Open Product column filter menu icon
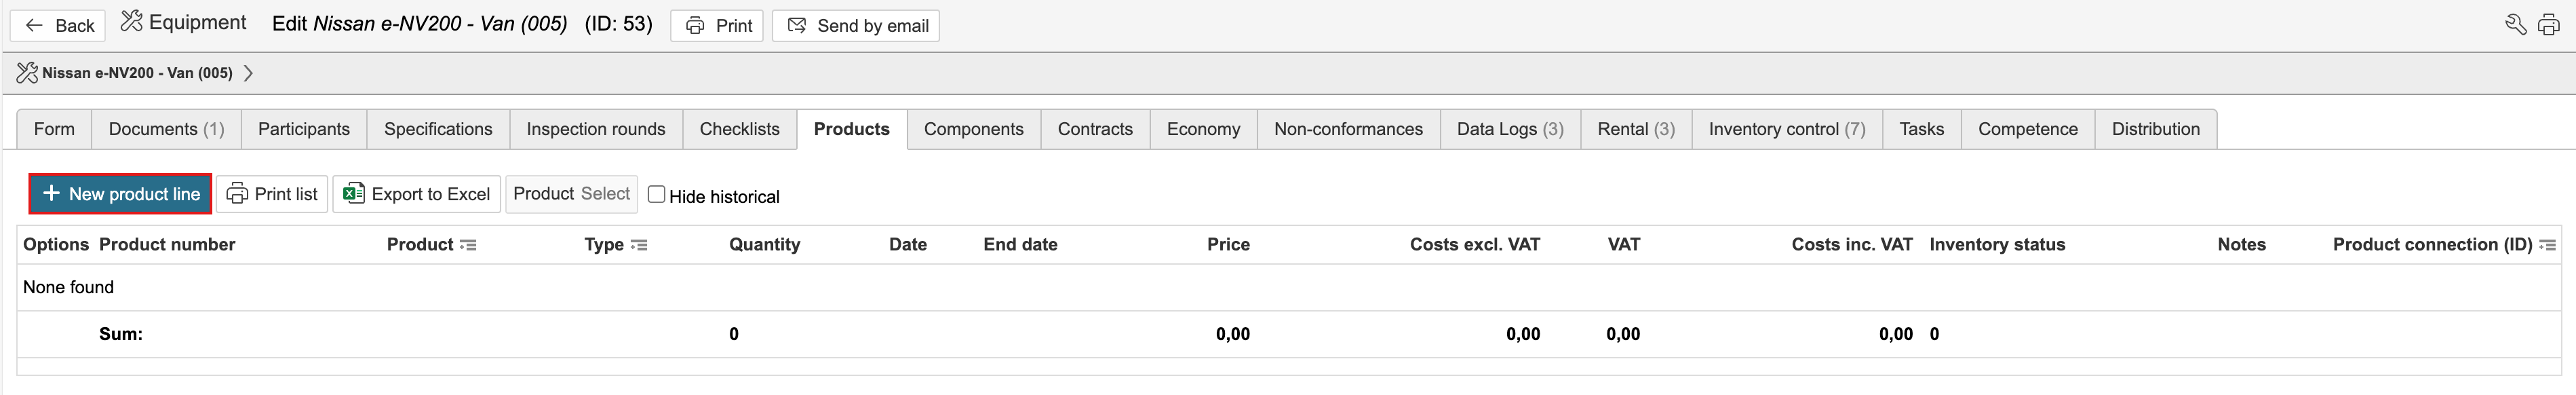This screenshot has width=2576, height=395. (x=468, y=245)
